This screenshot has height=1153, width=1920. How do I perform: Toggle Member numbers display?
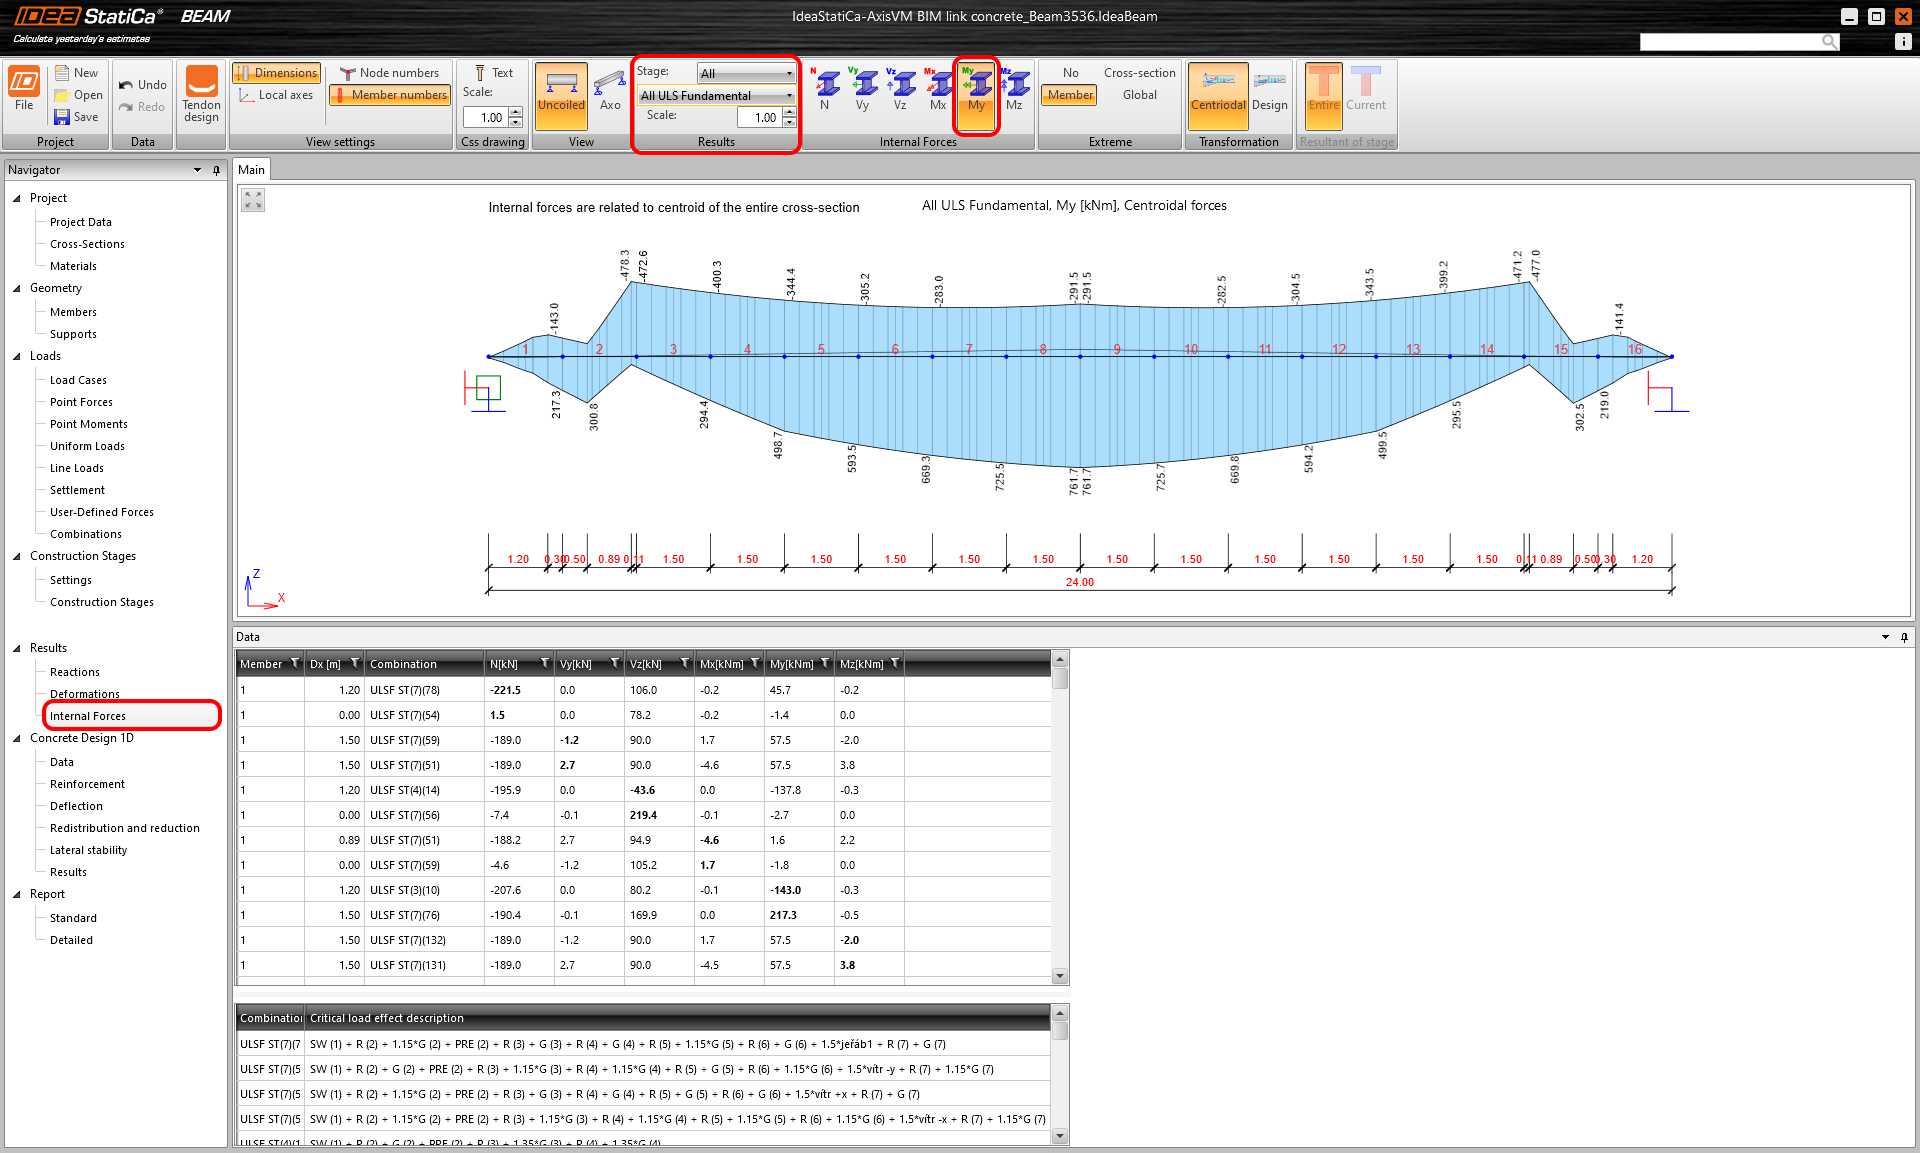[x=390, y=95]
